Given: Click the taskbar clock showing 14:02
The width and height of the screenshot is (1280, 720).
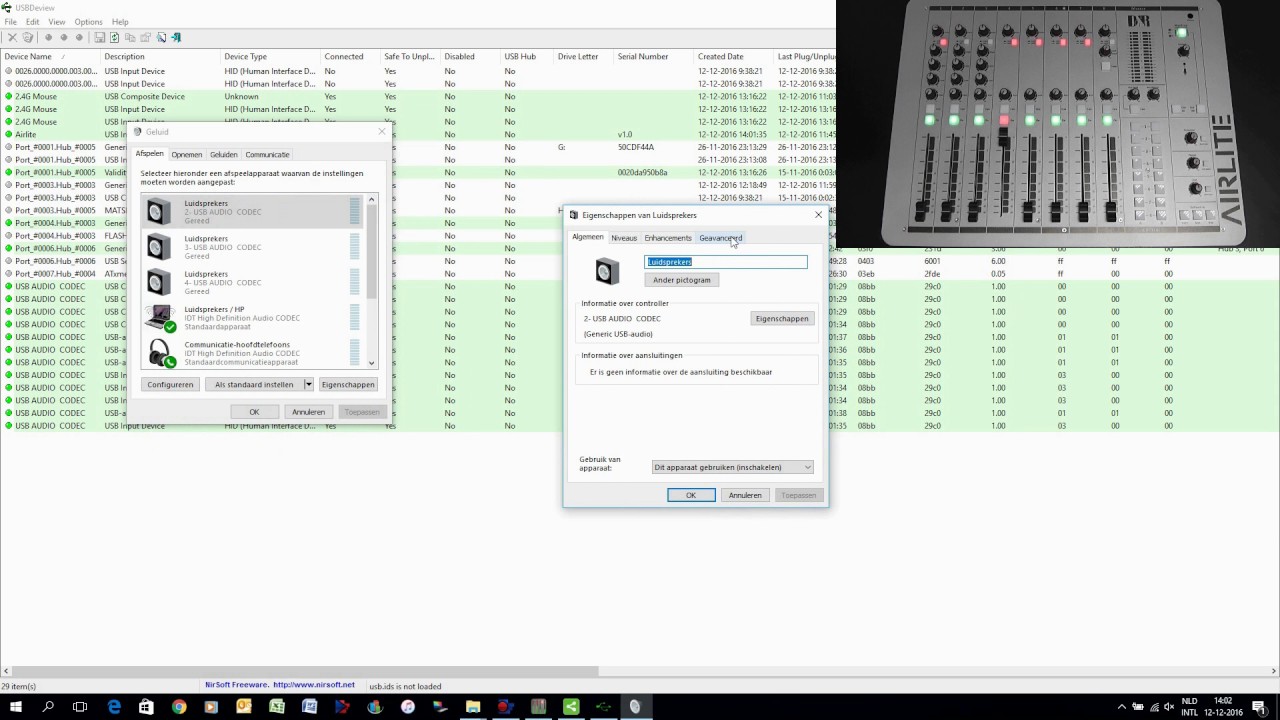Looking at the screenshot, I should click(1221, 707).
